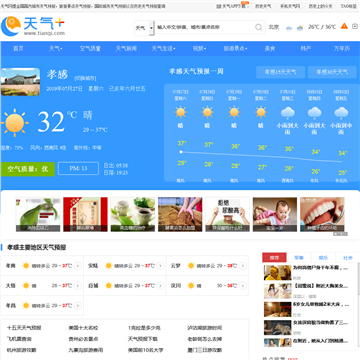Open 手机天气网 link in top bar
The width and height of the screenshot is (360, 360).
290,6
